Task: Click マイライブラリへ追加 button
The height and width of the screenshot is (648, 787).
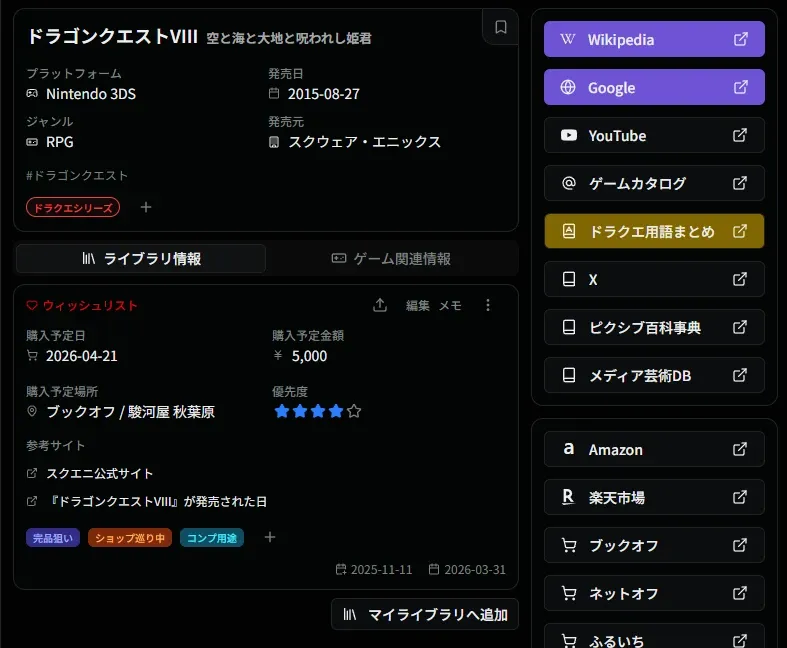Action: (x=425, y=614)
